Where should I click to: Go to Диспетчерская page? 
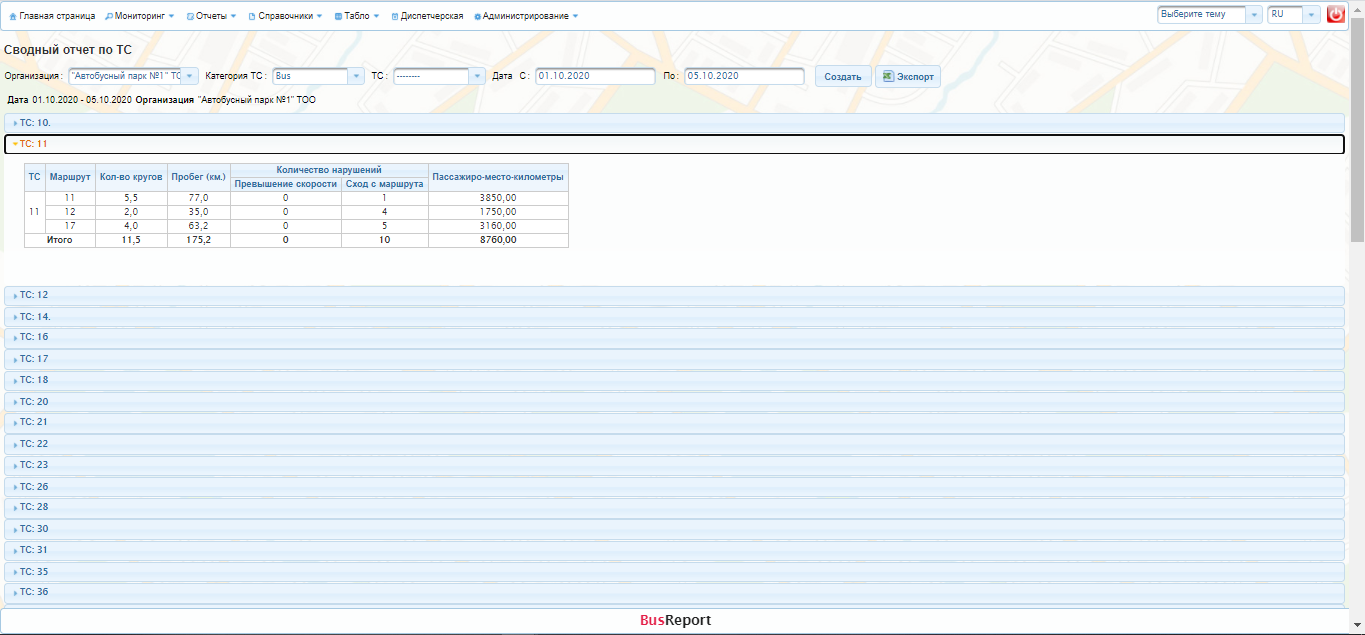pyautogui.click(x=427, y=16)
